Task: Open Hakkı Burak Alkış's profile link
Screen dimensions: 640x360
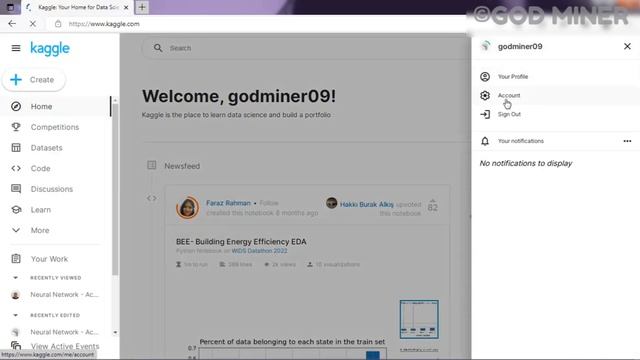Action: click(x=367, y=204)
